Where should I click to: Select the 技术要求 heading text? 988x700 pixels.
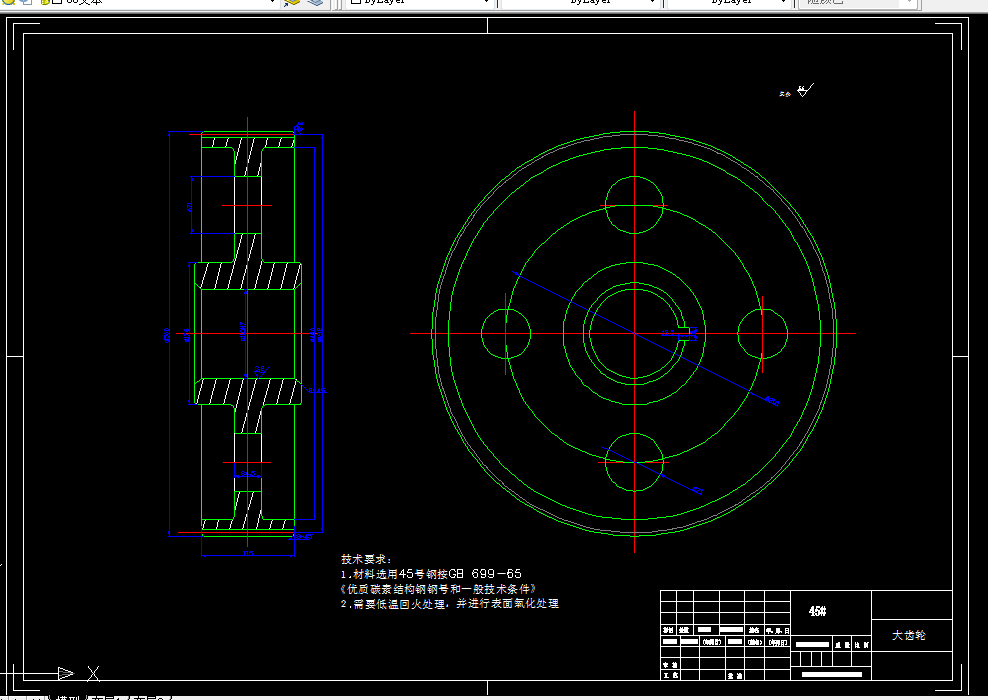coord(366,559)
